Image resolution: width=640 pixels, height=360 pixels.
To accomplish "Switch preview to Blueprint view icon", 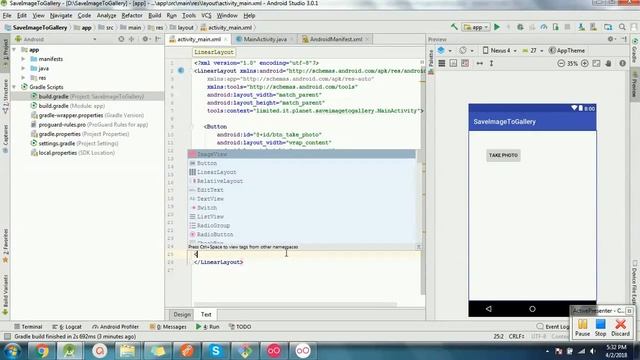I will (x=453, y=63).
